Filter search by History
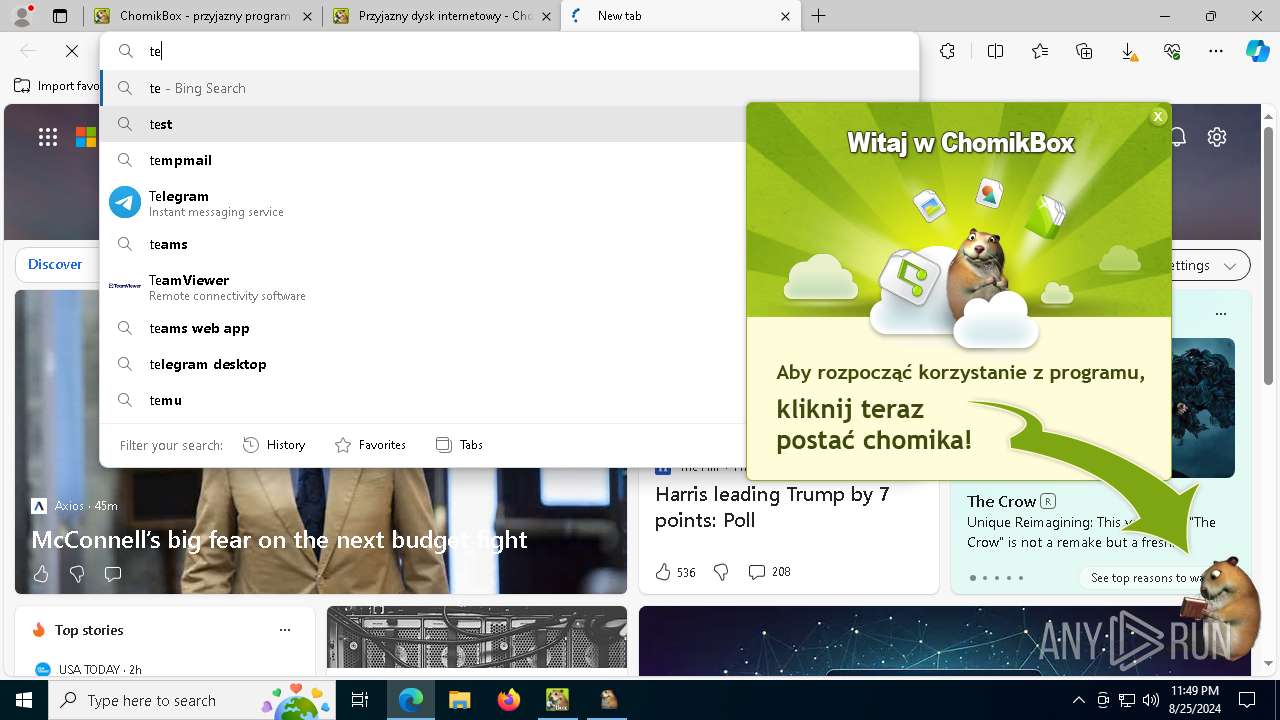The image size is (1280, 720). pyautogui.click(x=274, y=445)
